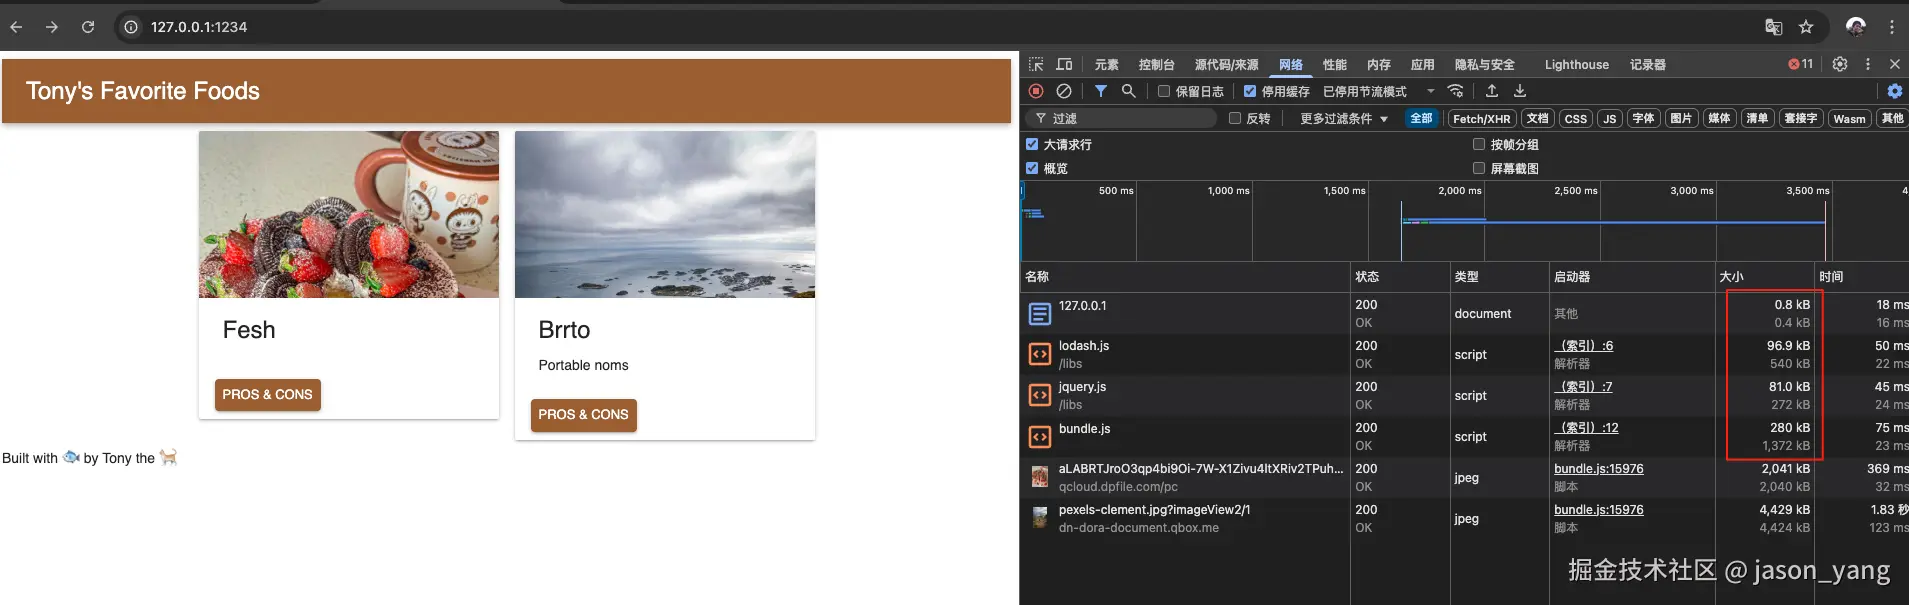Viewport: 1909px width, 605px height.
Task: Enable the 屏幕截图 checkbox
Action: [x=1479, y=168]
